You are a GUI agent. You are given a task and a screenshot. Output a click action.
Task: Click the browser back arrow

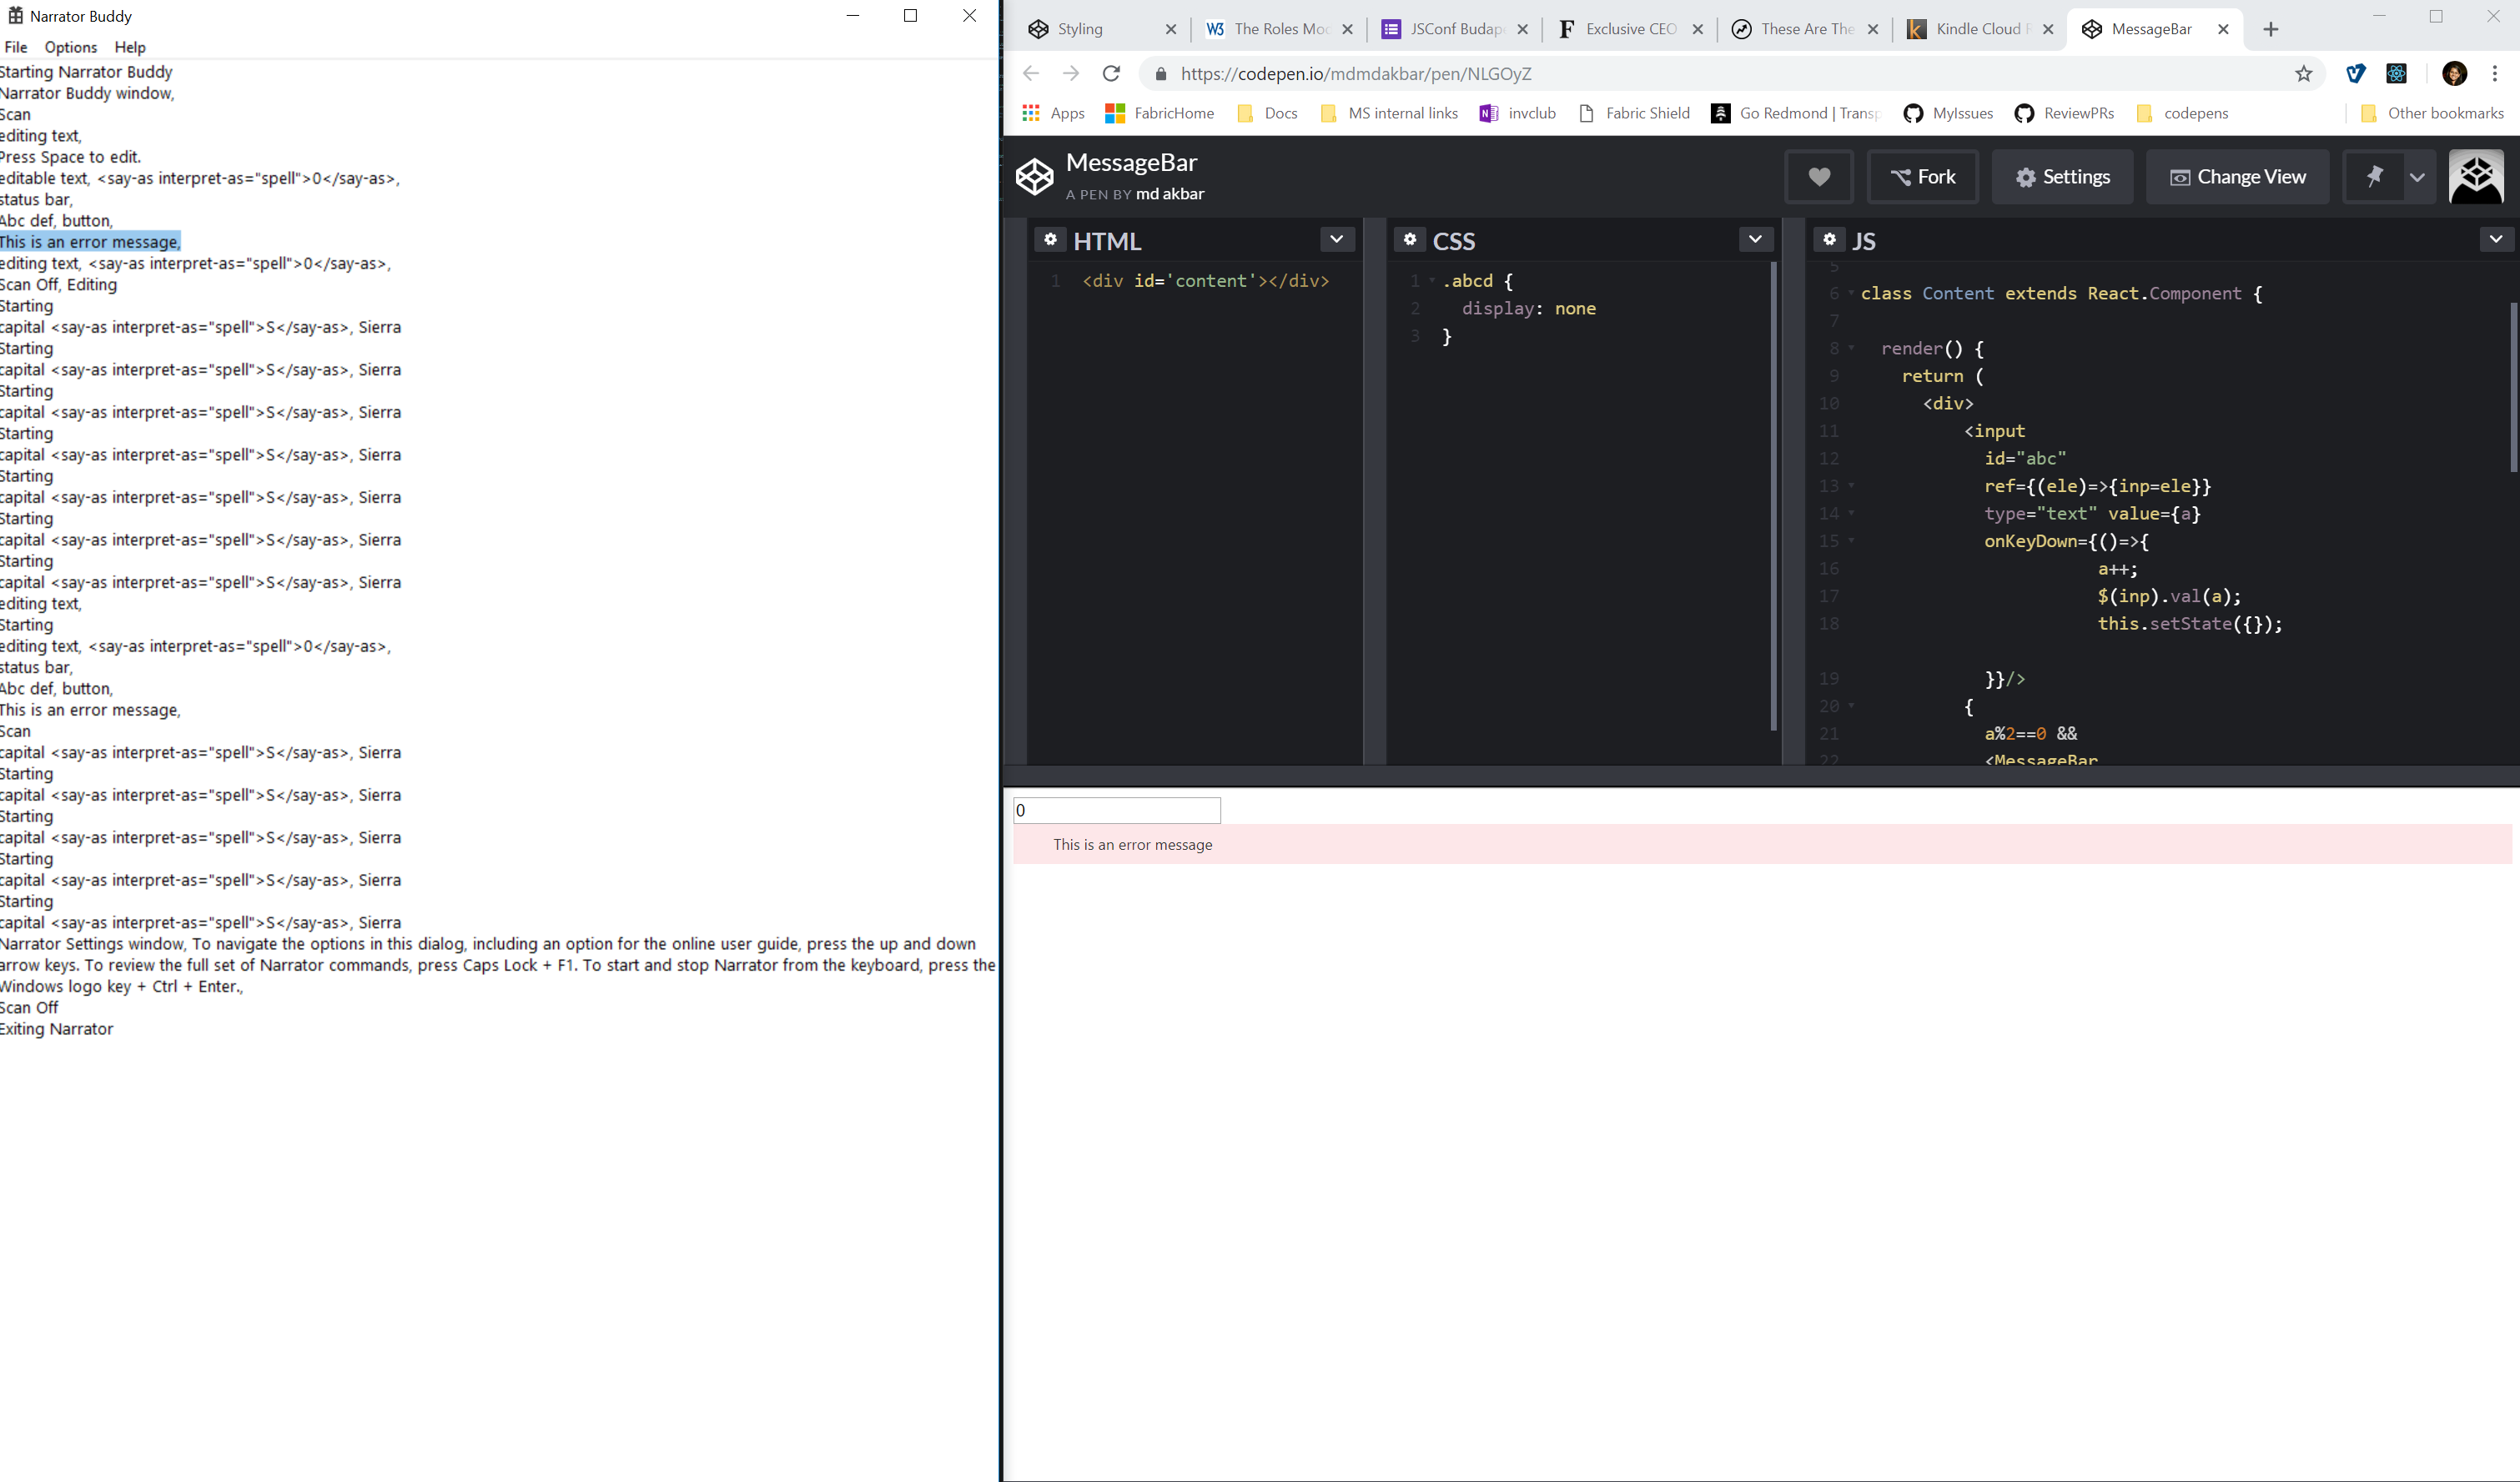point(1031,73)
